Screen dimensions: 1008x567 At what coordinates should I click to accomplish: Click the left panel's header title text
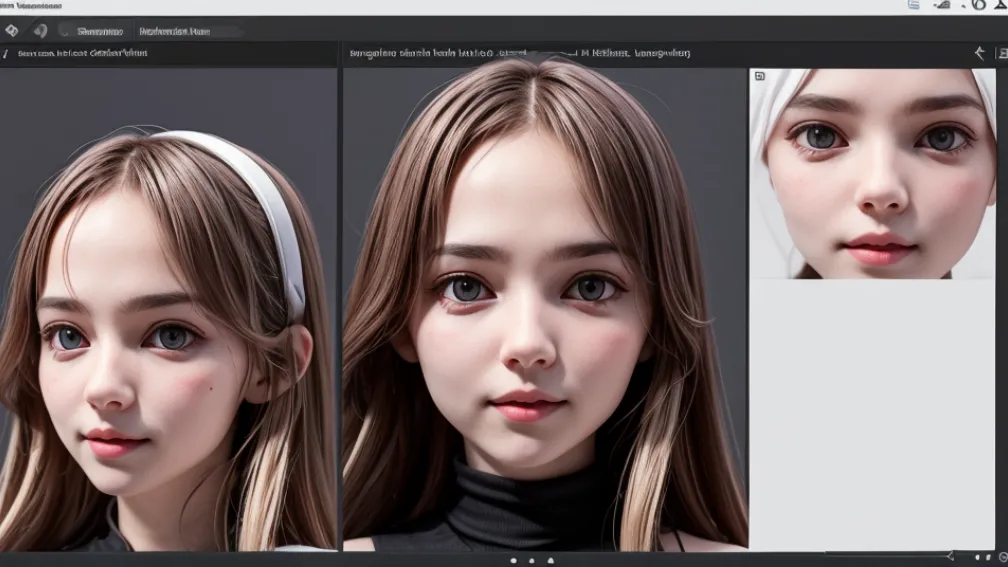tap(82, 54)
